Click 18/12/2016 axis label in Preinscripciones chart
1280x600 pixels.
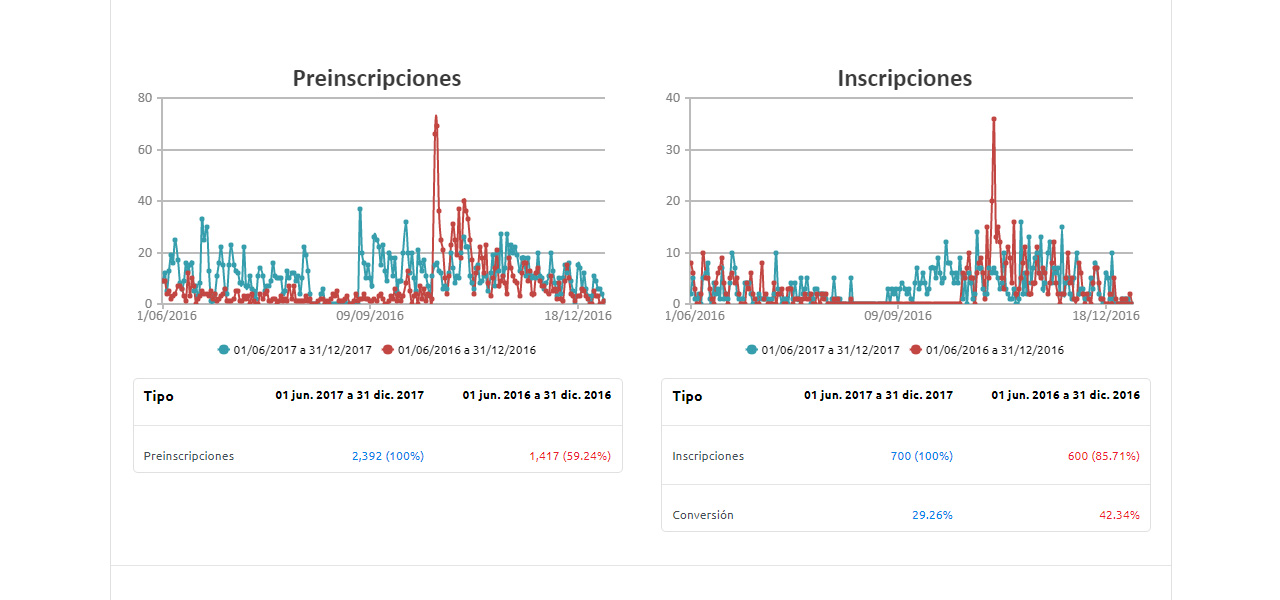pos(577,315)
